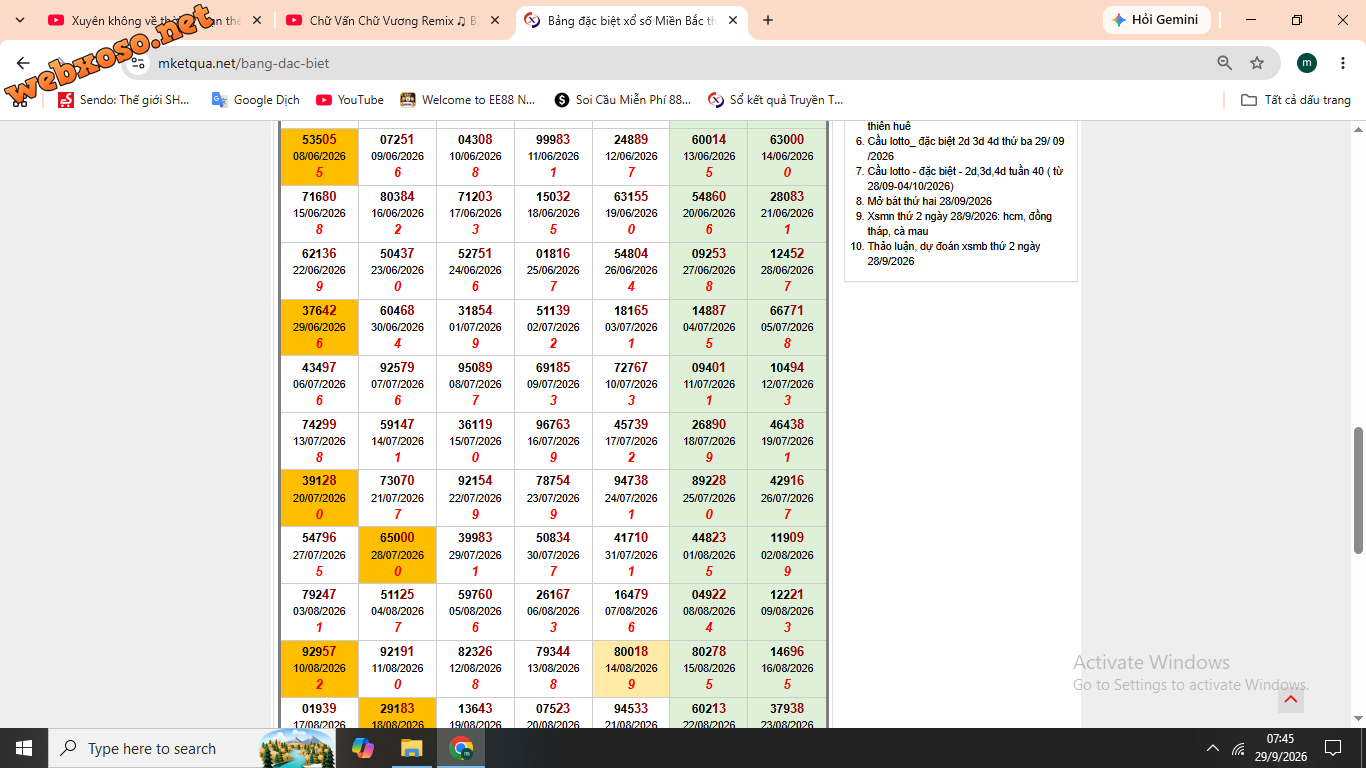Open the Sendo bookmark
This screenshot has width=1366, height=768.
pos(124,100)
